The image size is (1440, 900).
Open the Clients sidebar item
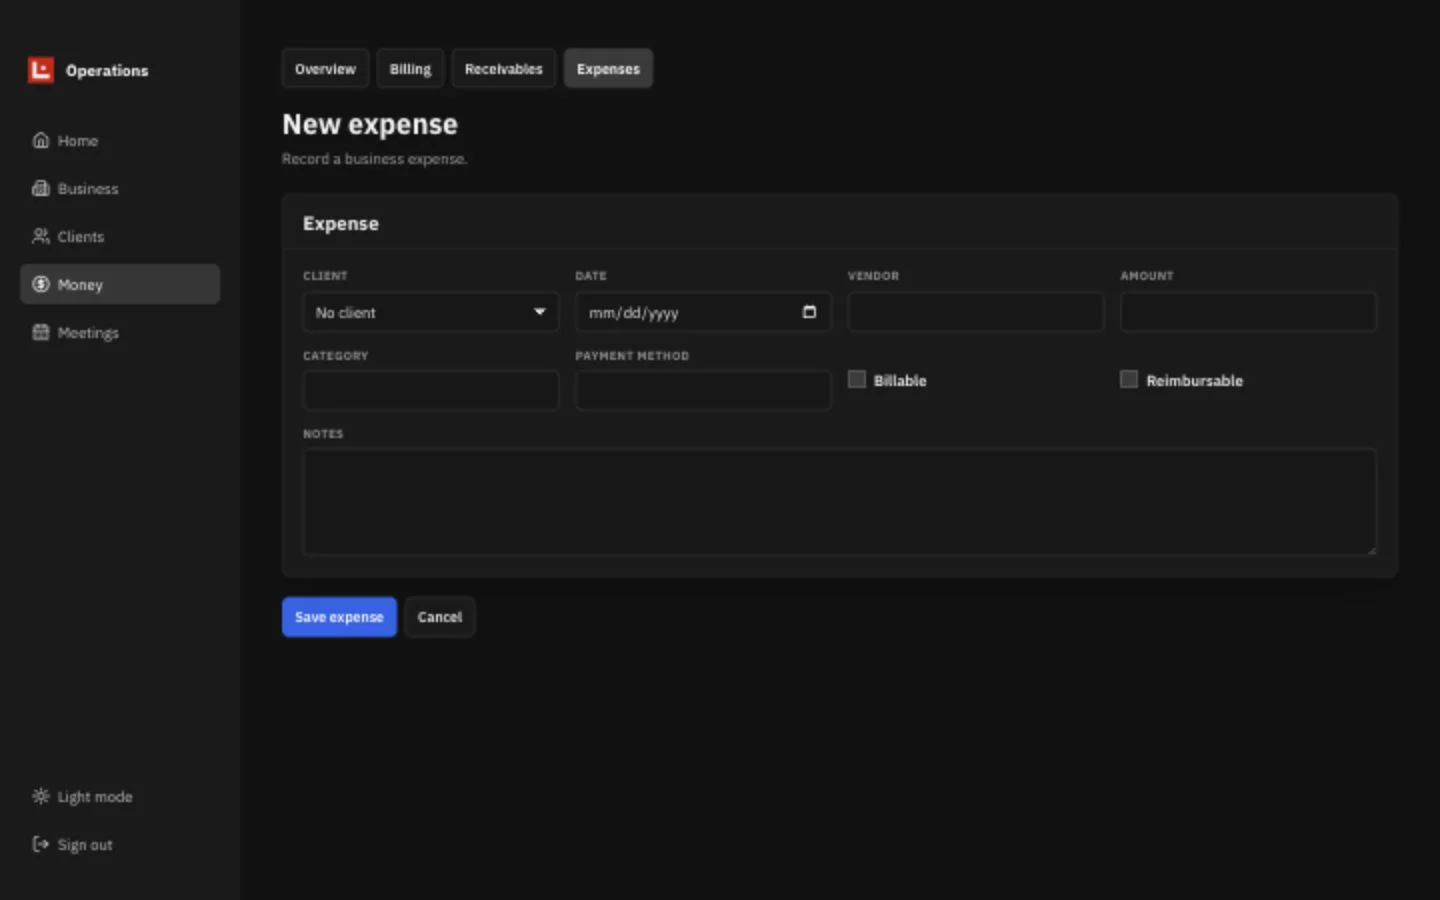point(120,236)
